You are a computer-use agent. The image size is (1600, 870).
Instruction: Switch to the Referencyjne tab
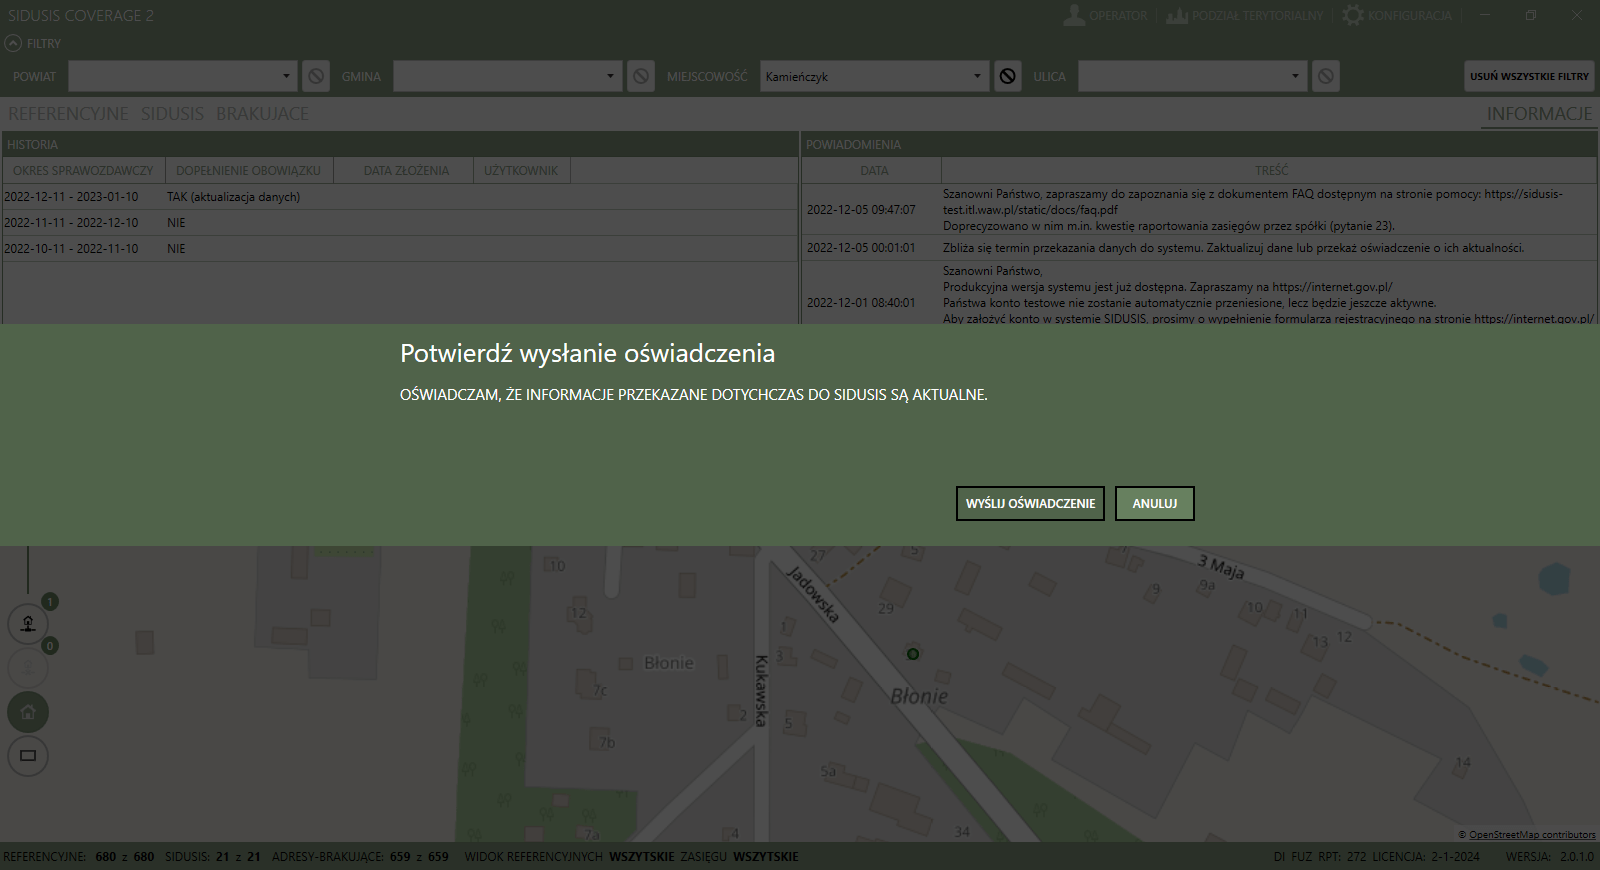[x=68, y=114]
